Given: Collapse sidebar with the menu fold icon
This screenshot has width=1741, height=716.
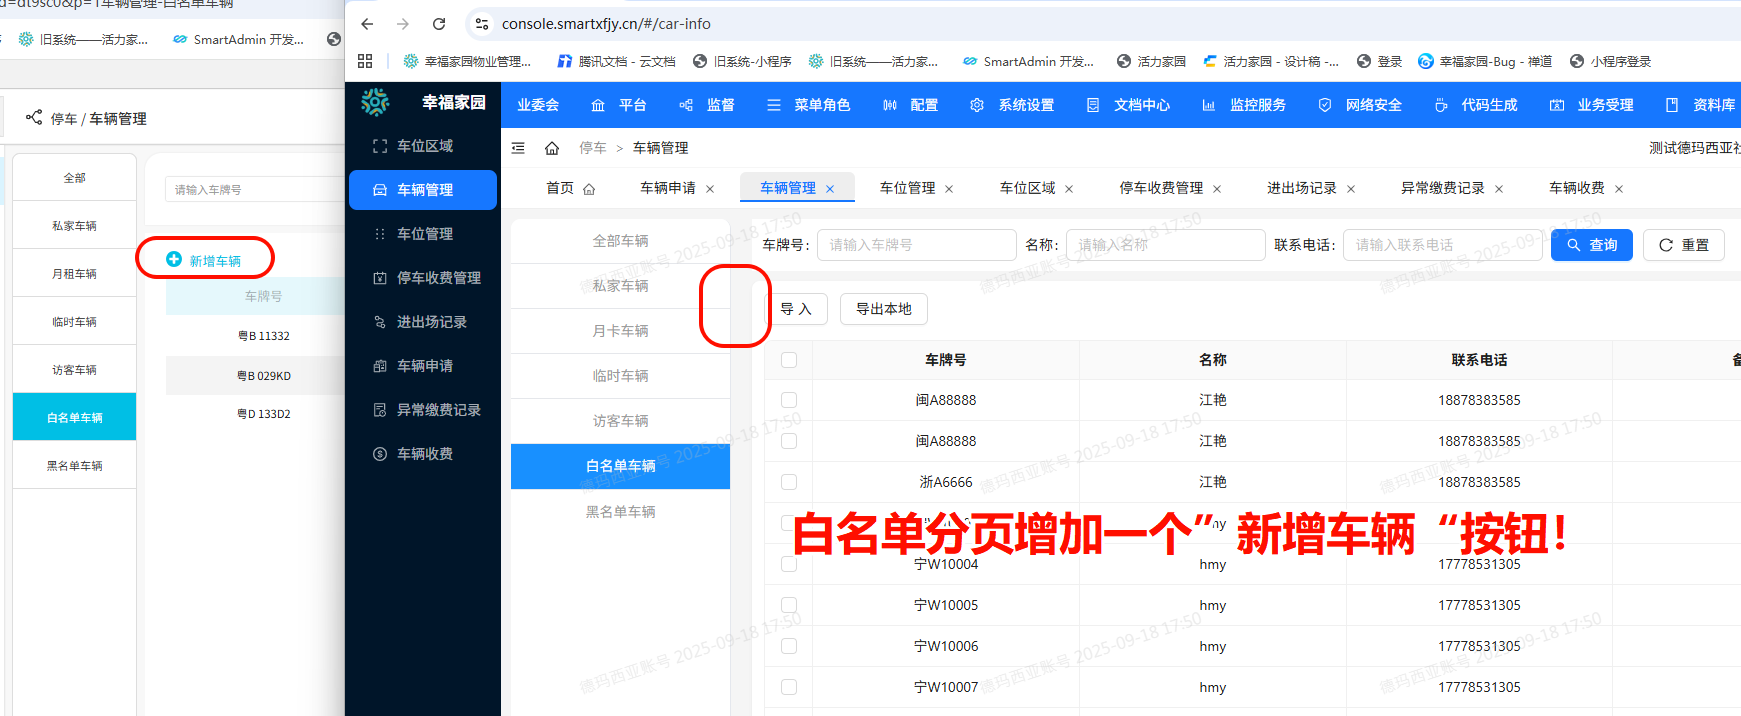Looking at the screenshot, I should (x=518, y=148).
